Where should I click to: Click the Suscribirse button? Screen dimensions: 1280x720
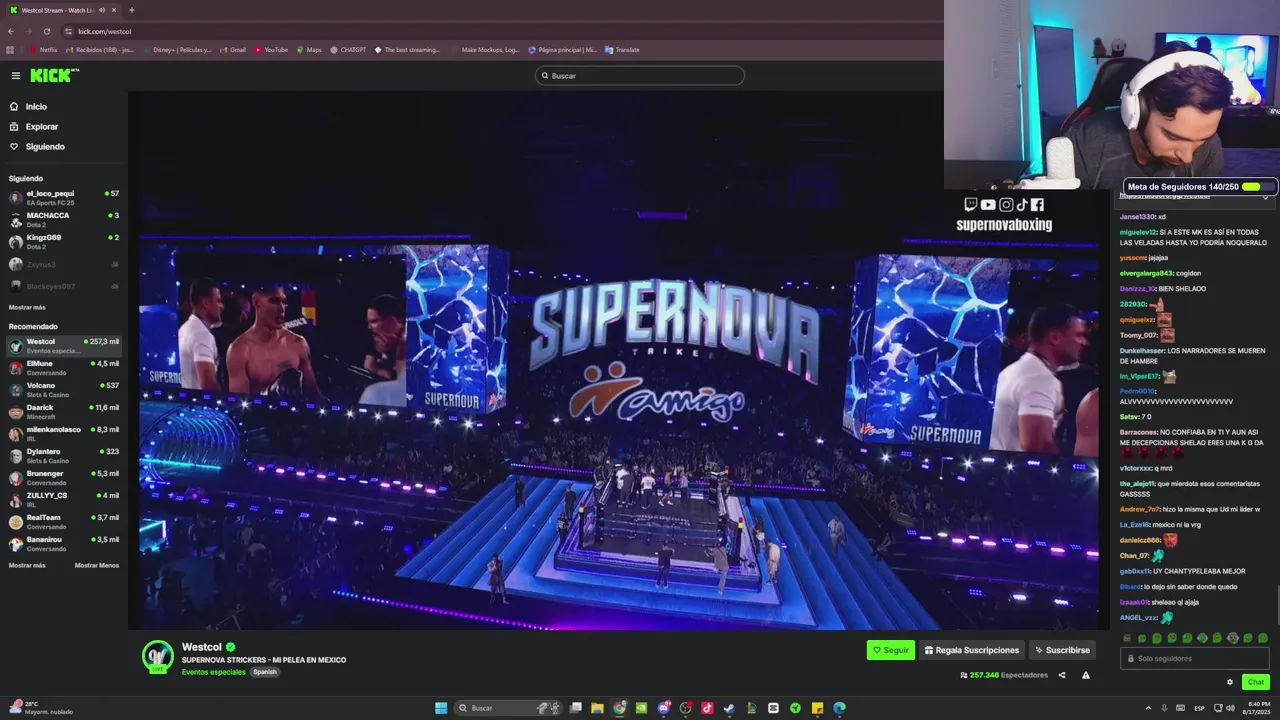click(1062, 650)
